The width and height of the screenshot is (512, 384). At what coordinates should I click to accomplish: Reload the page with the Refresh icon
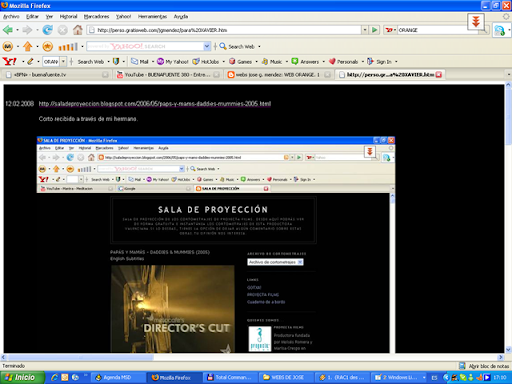(x=47, y=30)
